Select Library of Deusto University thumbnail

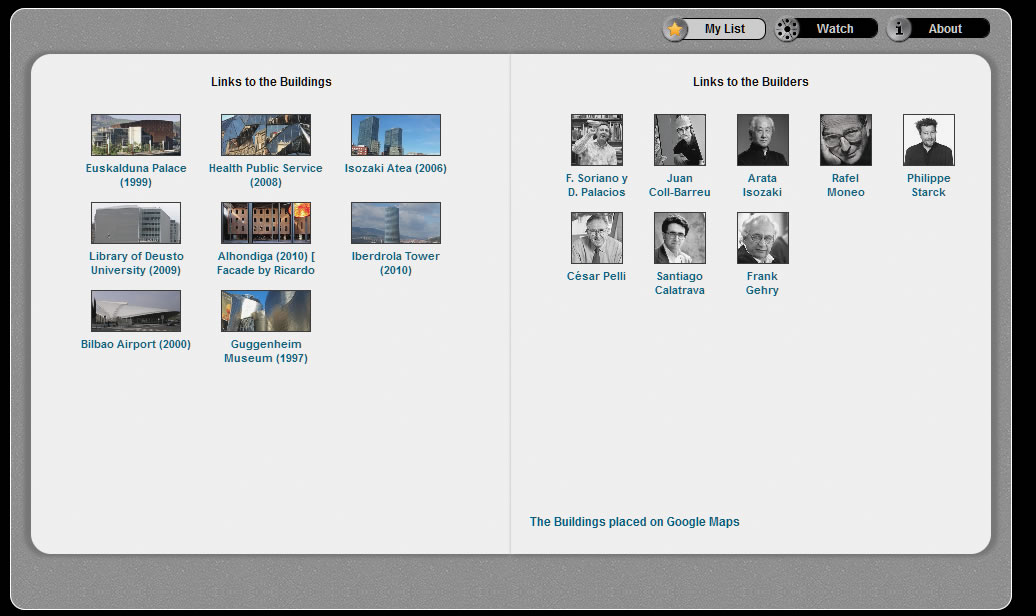[x=136, y=223]
